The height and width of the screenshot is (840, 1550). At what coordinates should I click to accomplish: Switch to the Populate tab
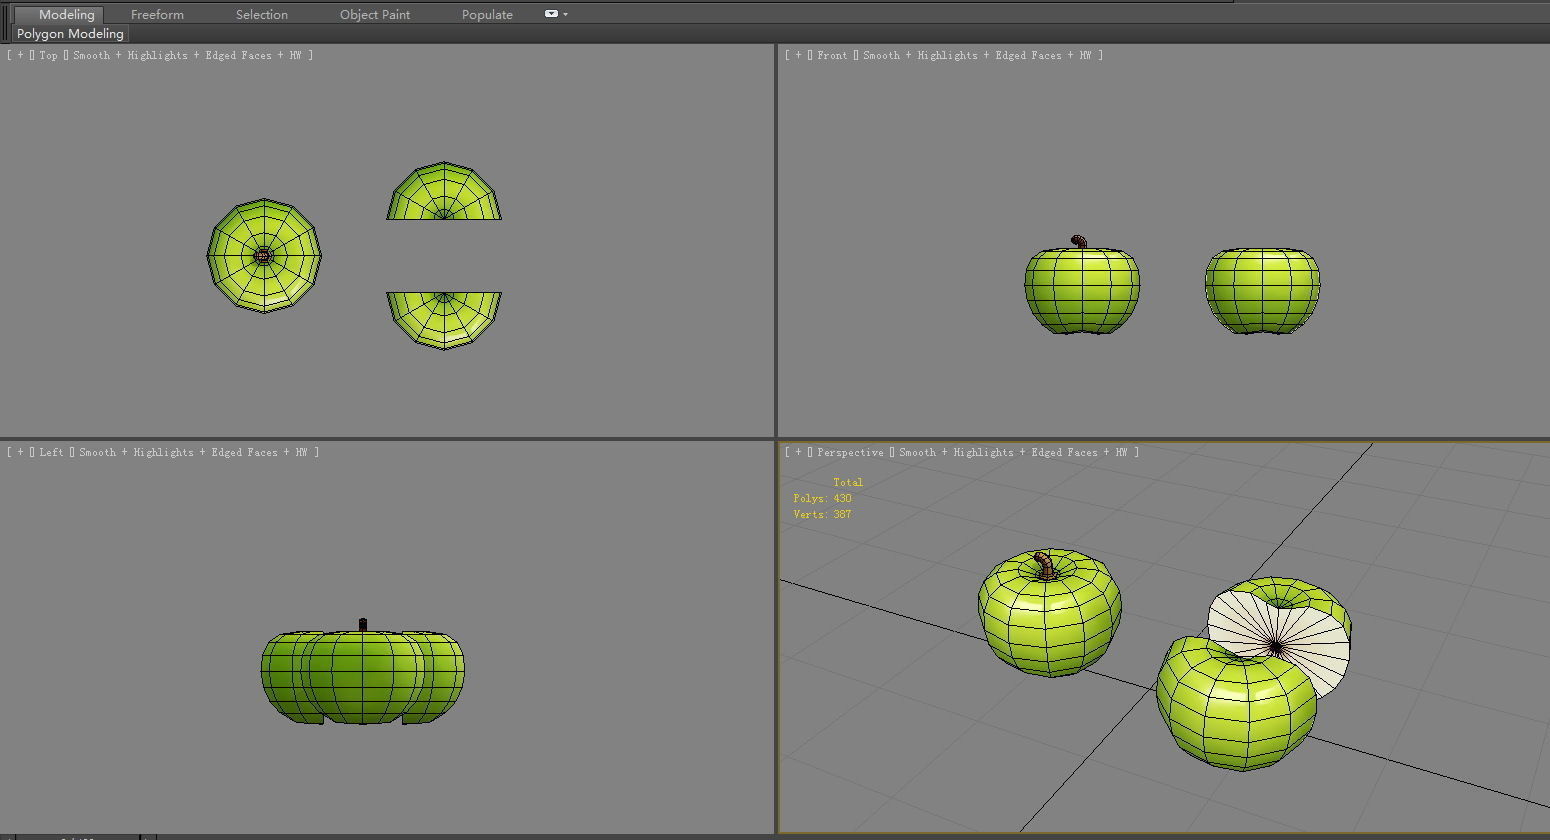487,14
